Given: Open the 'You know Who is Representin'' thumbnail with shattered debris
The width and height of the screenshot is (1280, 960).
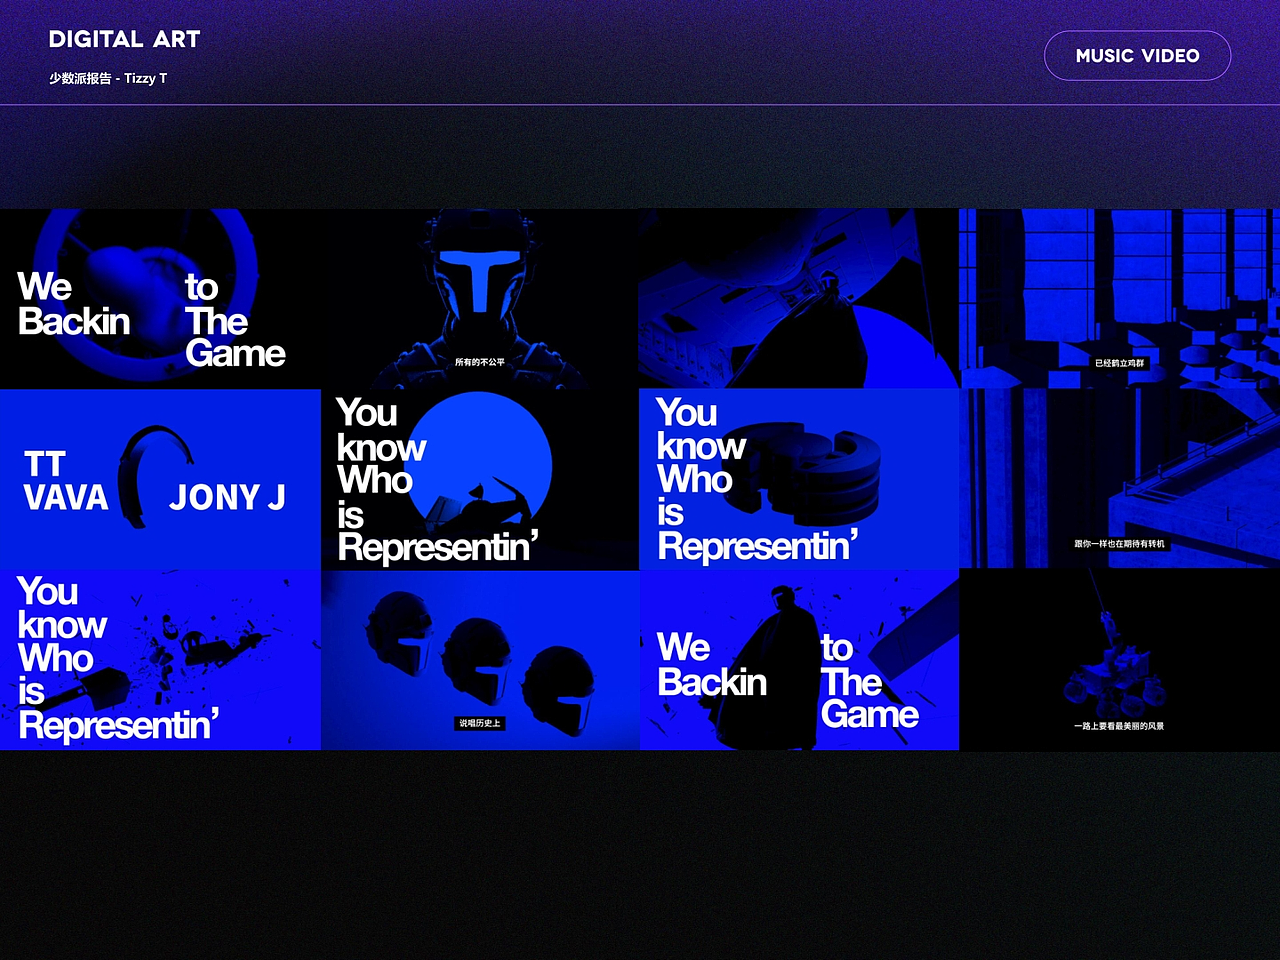Looking at the screenshot, I should (160, 660).
